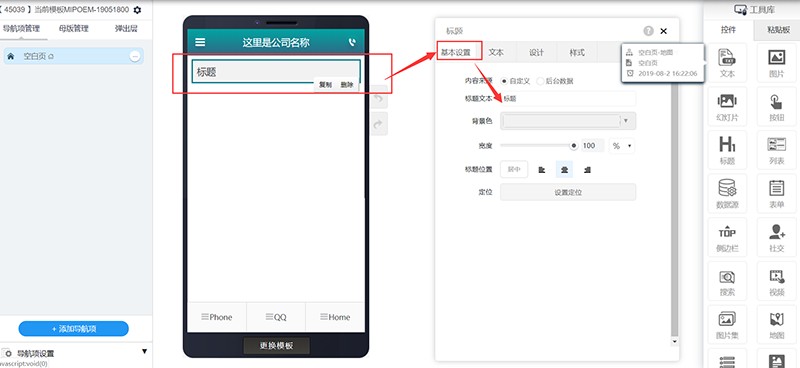
Task: Switch to the 设计 tab
Action: 536,52
